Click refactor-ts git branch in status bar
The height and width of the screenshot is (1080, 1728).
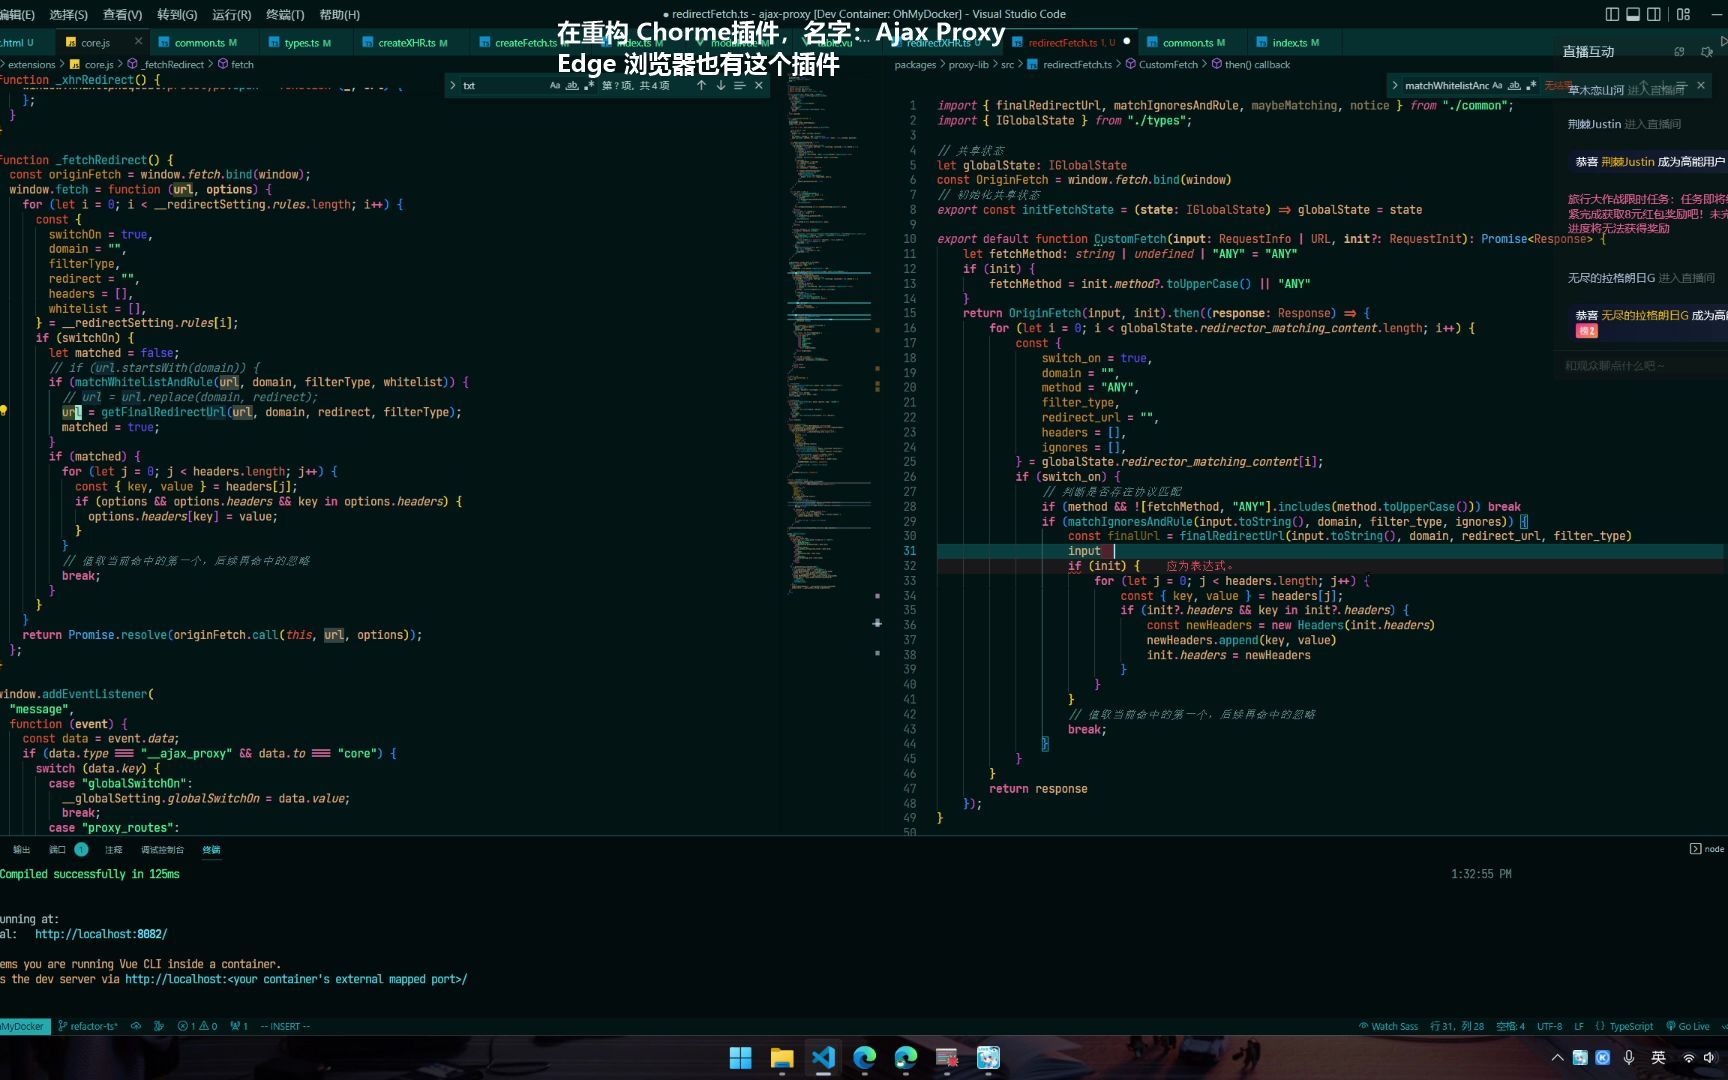pos(88,1026)
